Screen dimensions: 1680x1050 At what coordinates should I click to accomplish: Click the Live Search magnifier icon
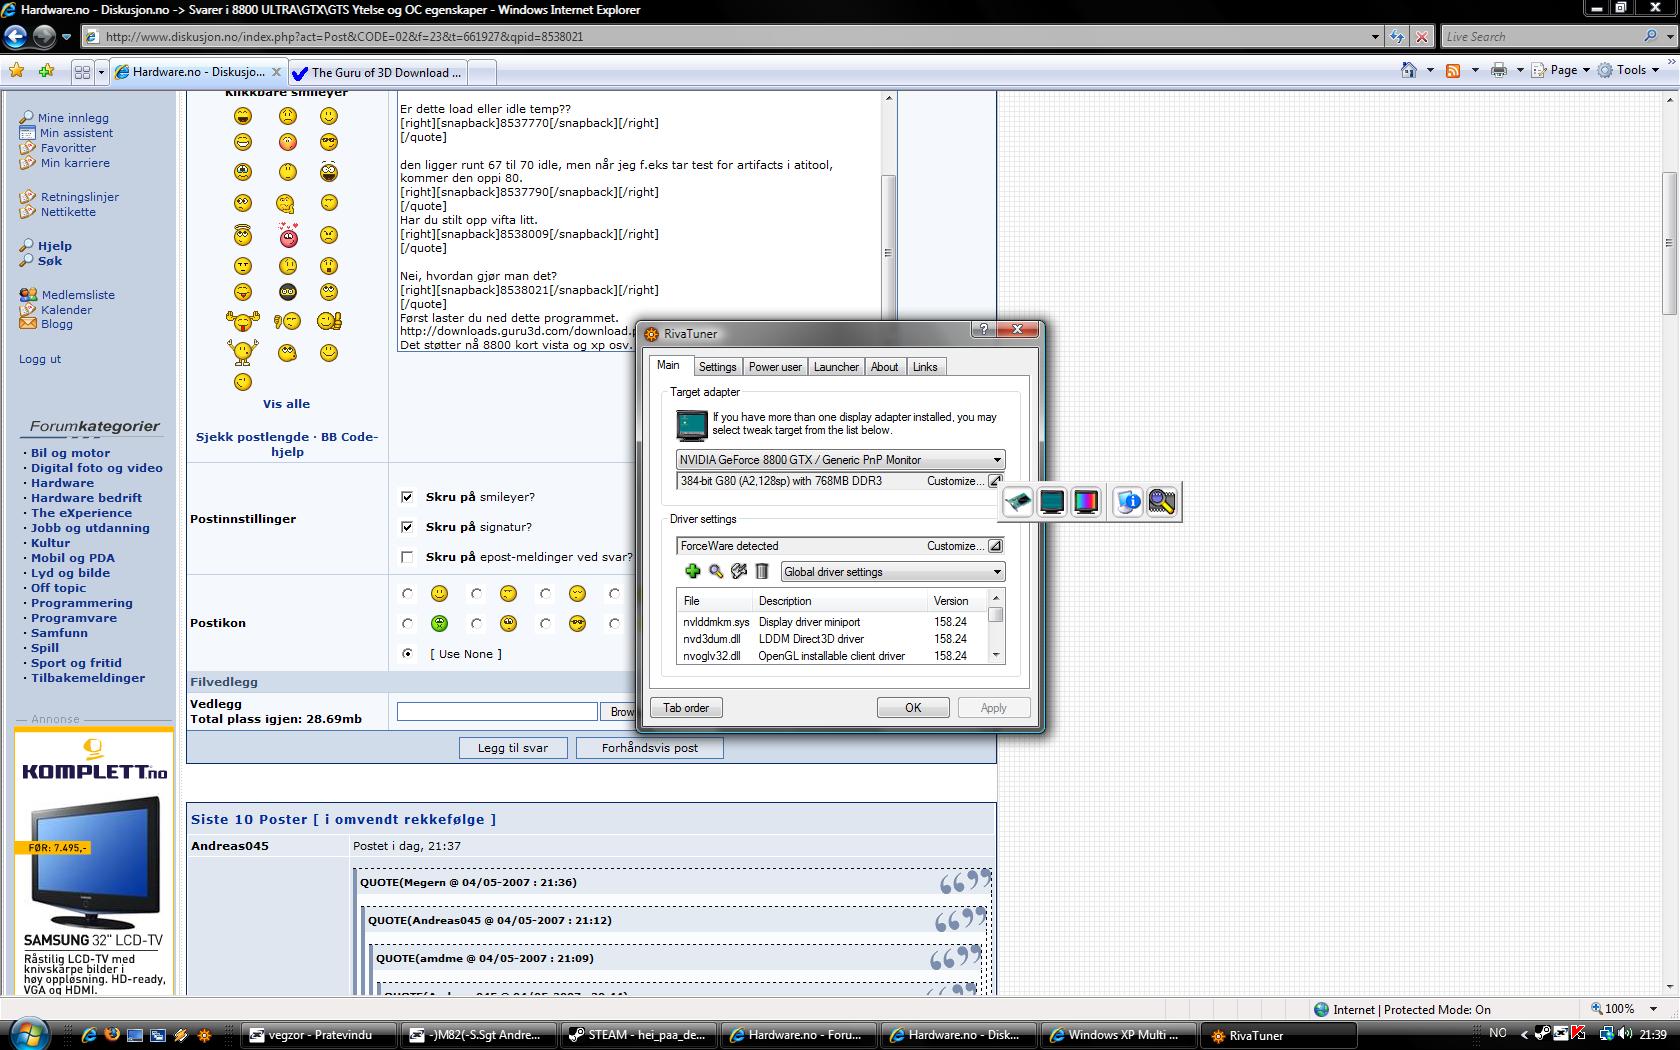click(1650, 36)
